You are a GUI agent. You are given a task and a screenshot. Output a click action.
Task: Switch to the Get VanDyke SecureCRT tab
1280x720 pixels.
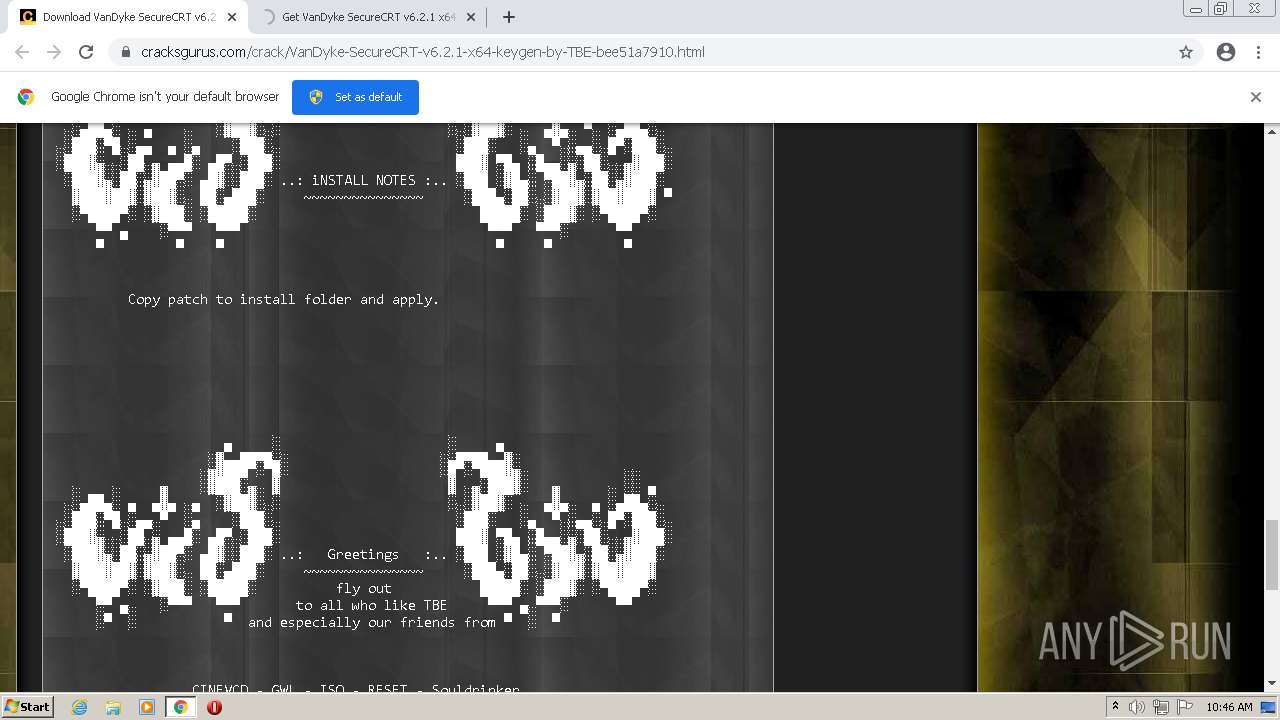[365, 17]
